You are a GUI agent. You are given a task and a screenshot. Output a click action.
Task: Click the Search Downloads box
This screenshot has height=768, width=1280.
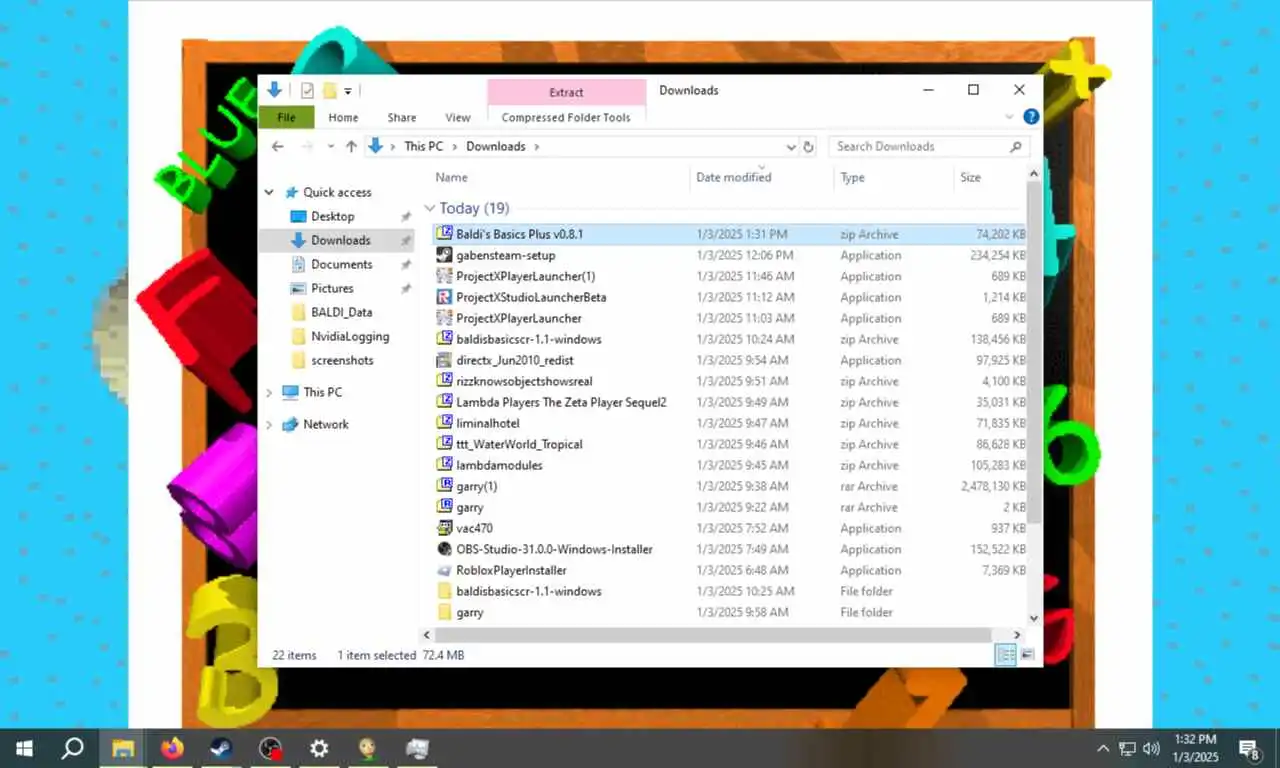click(x=928, y=146)
